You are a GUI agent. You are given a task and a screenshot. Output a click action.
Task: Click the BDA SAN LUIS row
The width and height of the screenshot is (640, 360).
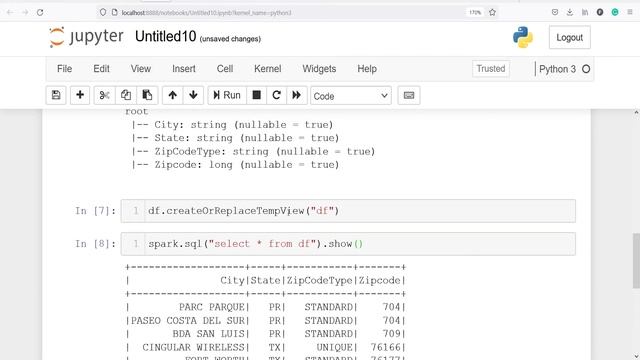tap(265, 334)
